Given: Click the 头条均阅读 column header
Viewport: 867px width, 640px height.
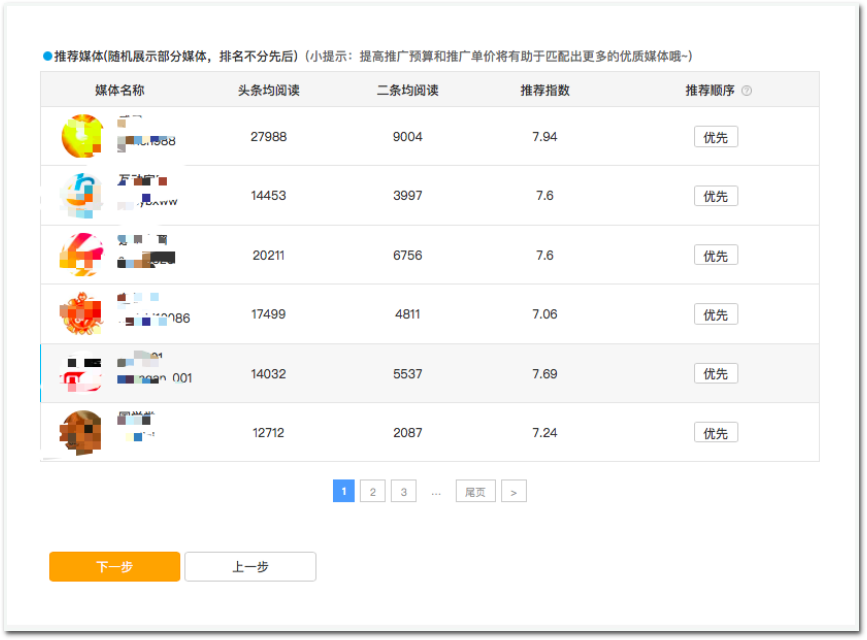Looking at the screenshot, I should pyautogui.click(x=268, y=90).
